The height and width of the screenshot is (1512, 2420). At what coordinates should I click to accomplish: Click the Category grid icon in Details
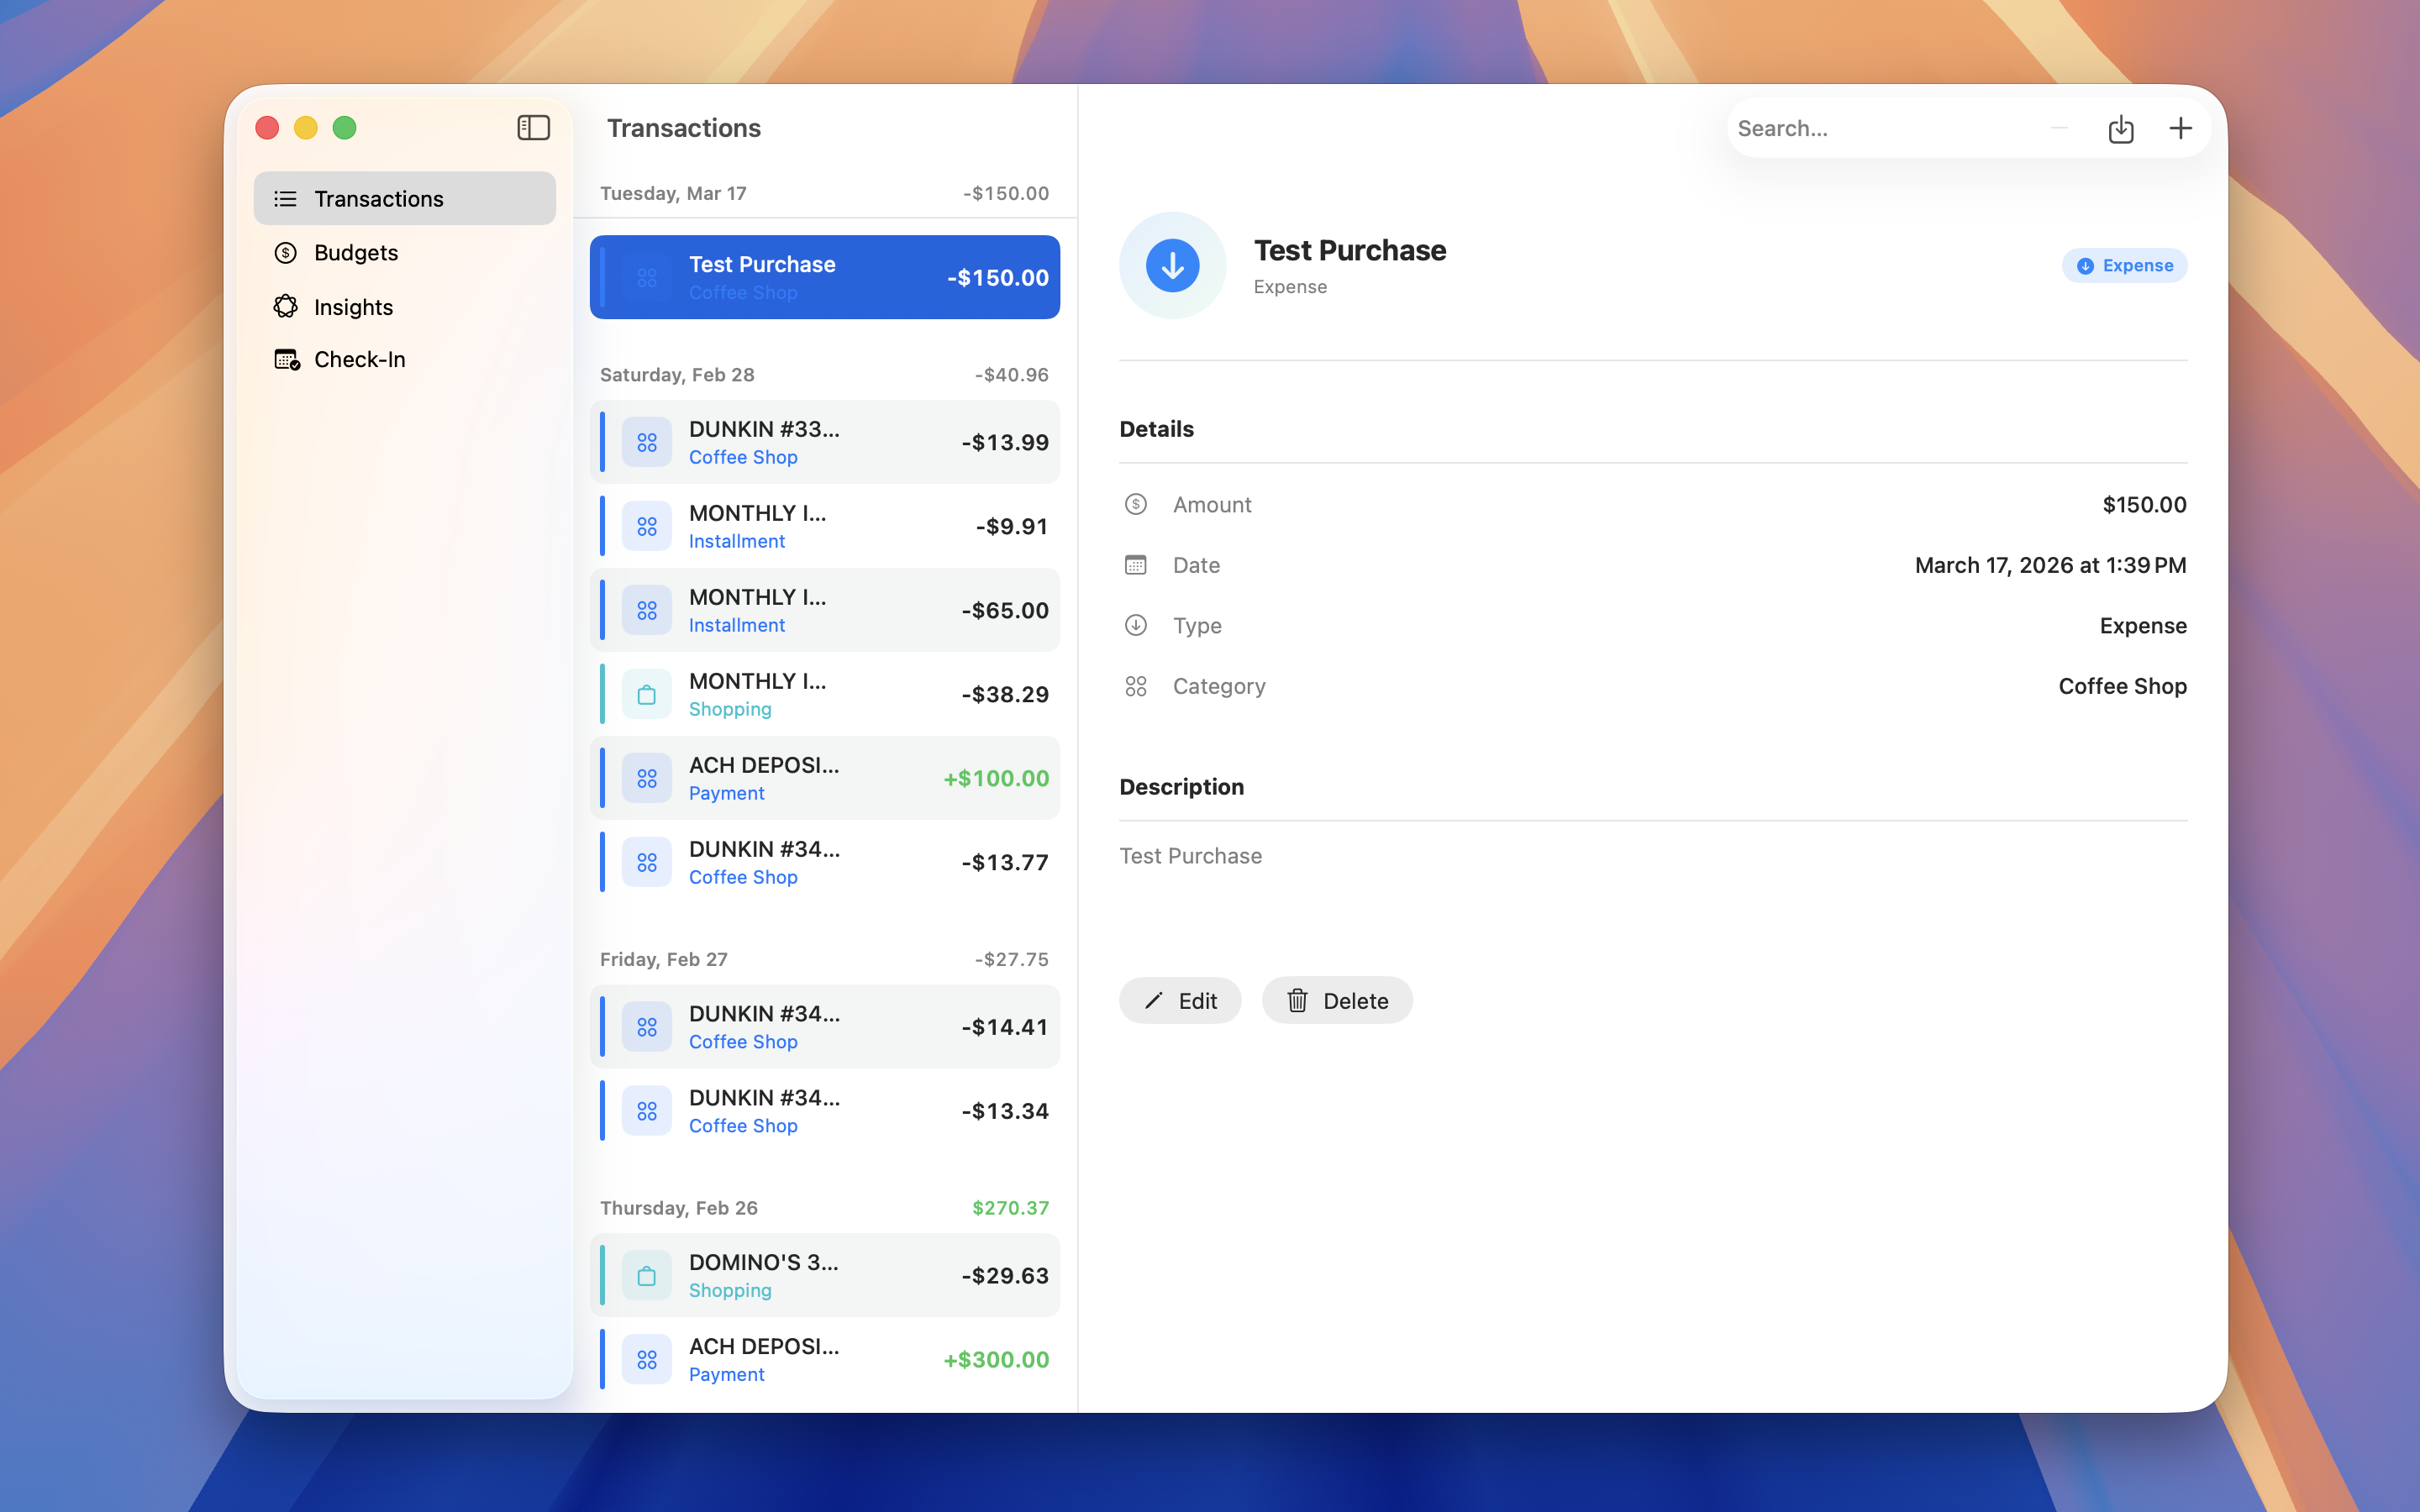tap(1135, 686)
